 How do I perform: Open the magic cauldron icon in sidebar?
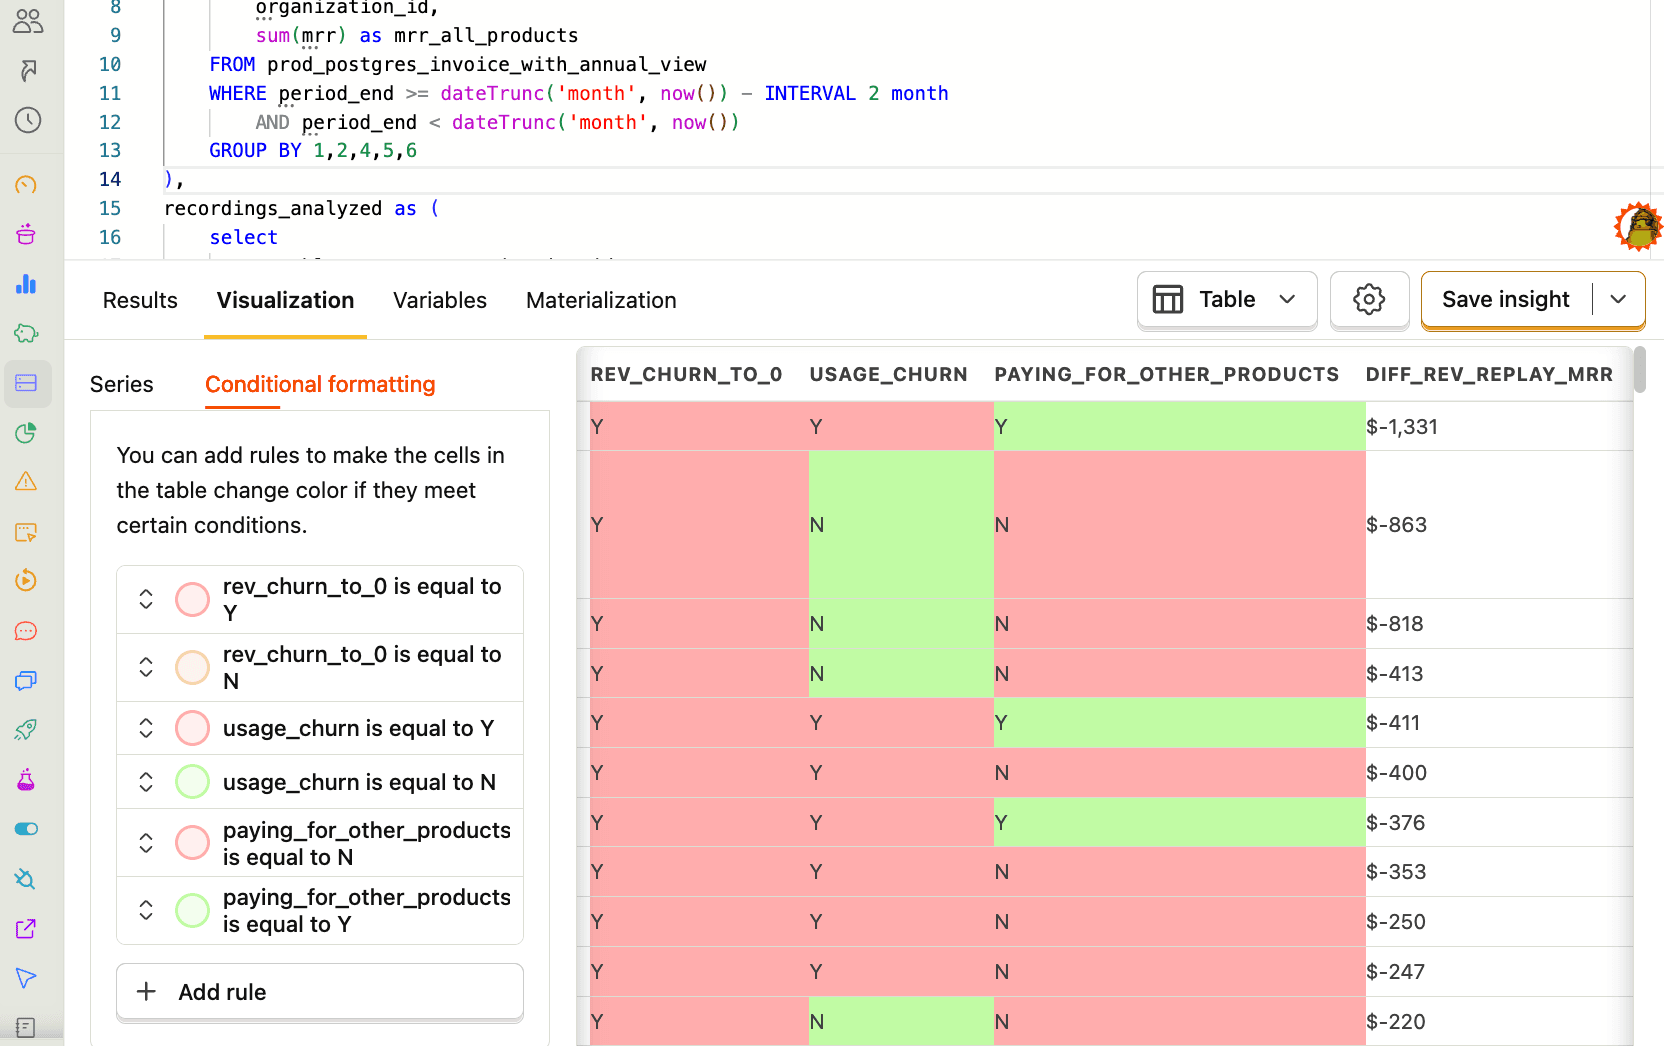(27, 234)
